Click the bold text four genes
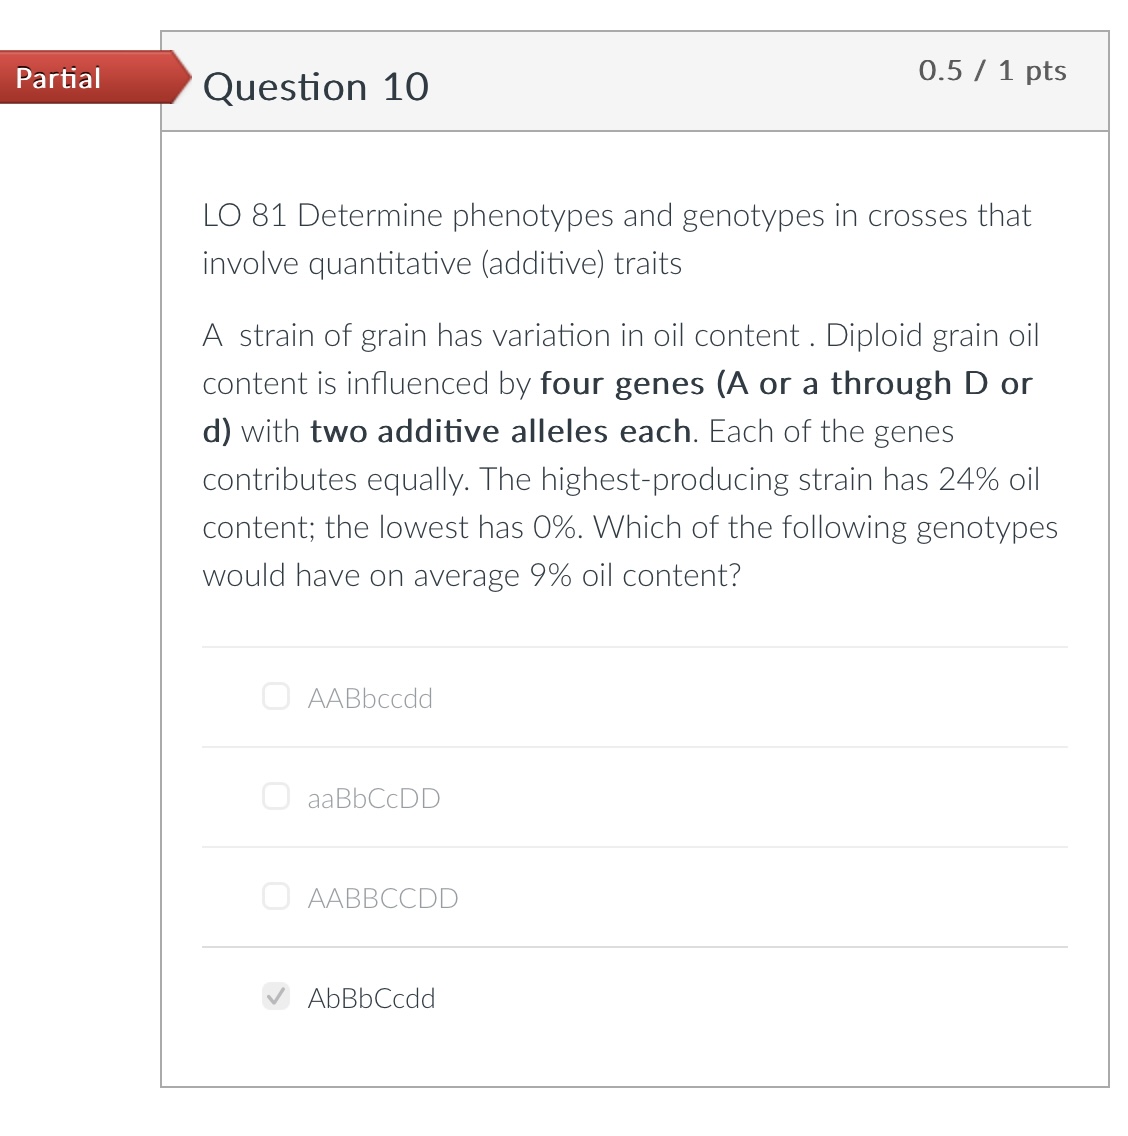The image size is (1128, 1136). pos(622,383)
